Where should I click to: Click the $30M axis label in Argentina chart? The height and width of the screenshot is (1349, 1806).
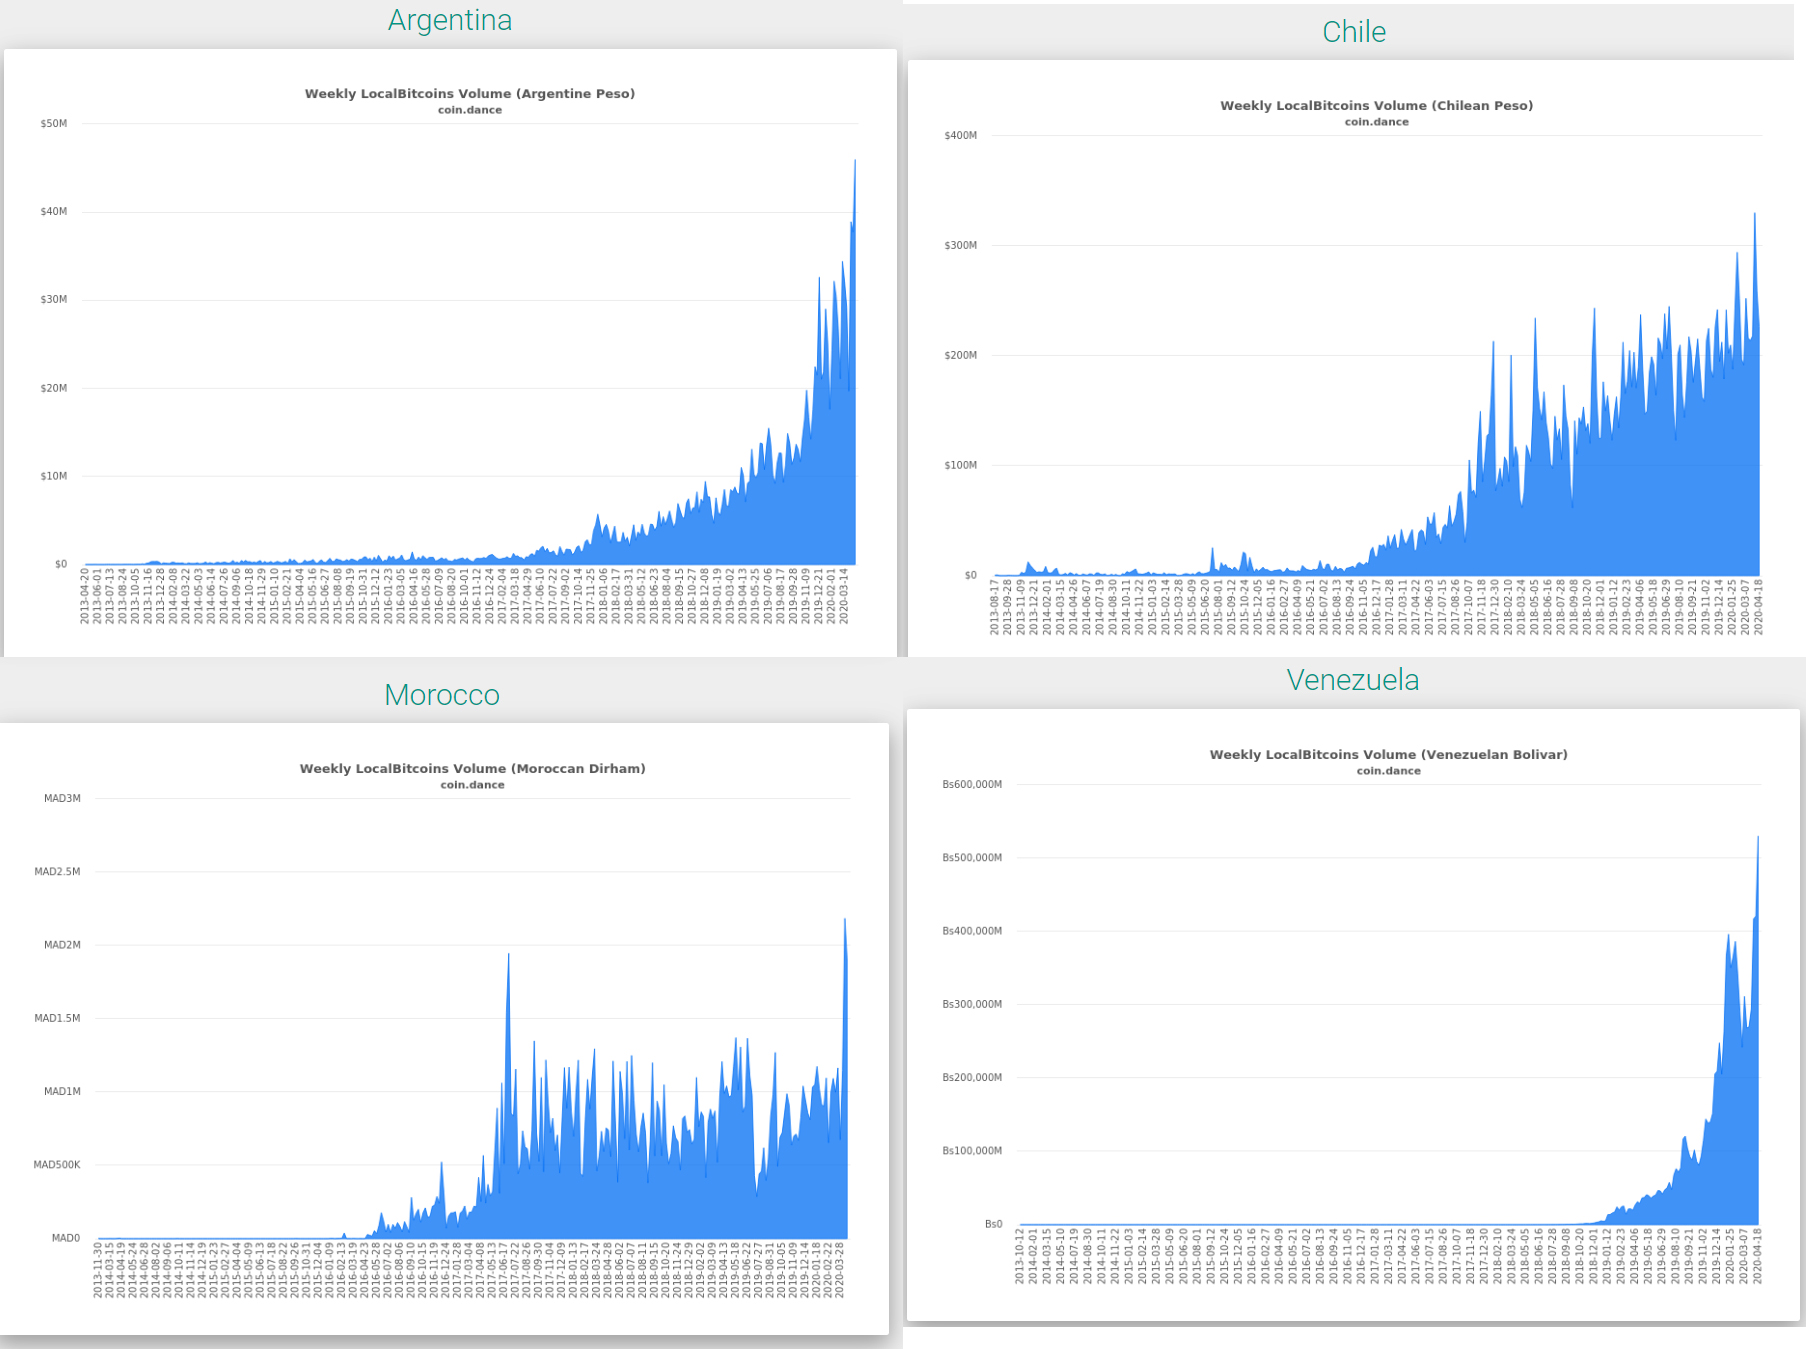pyautogui.click(x=54, y=300)
